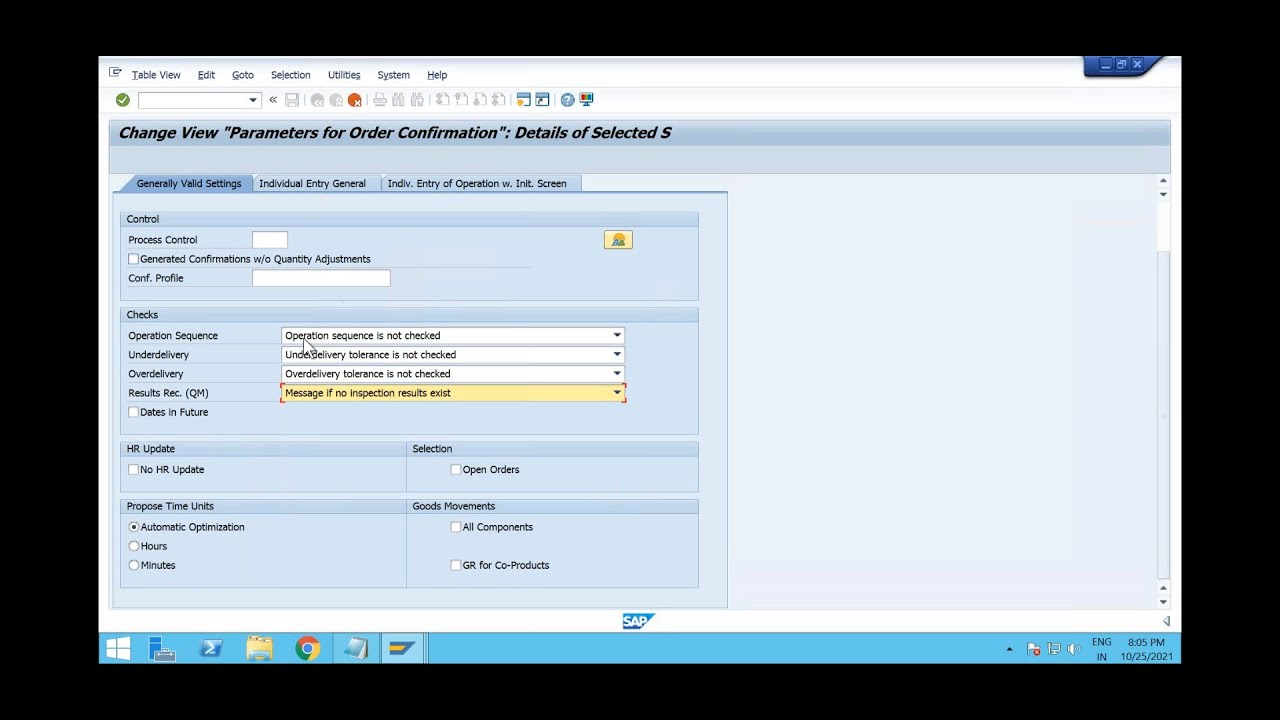Viewport: 1280px width, 720px height.
Task: Expand the Results Rec. (QM) dropdown
Action: pos(617,393)
